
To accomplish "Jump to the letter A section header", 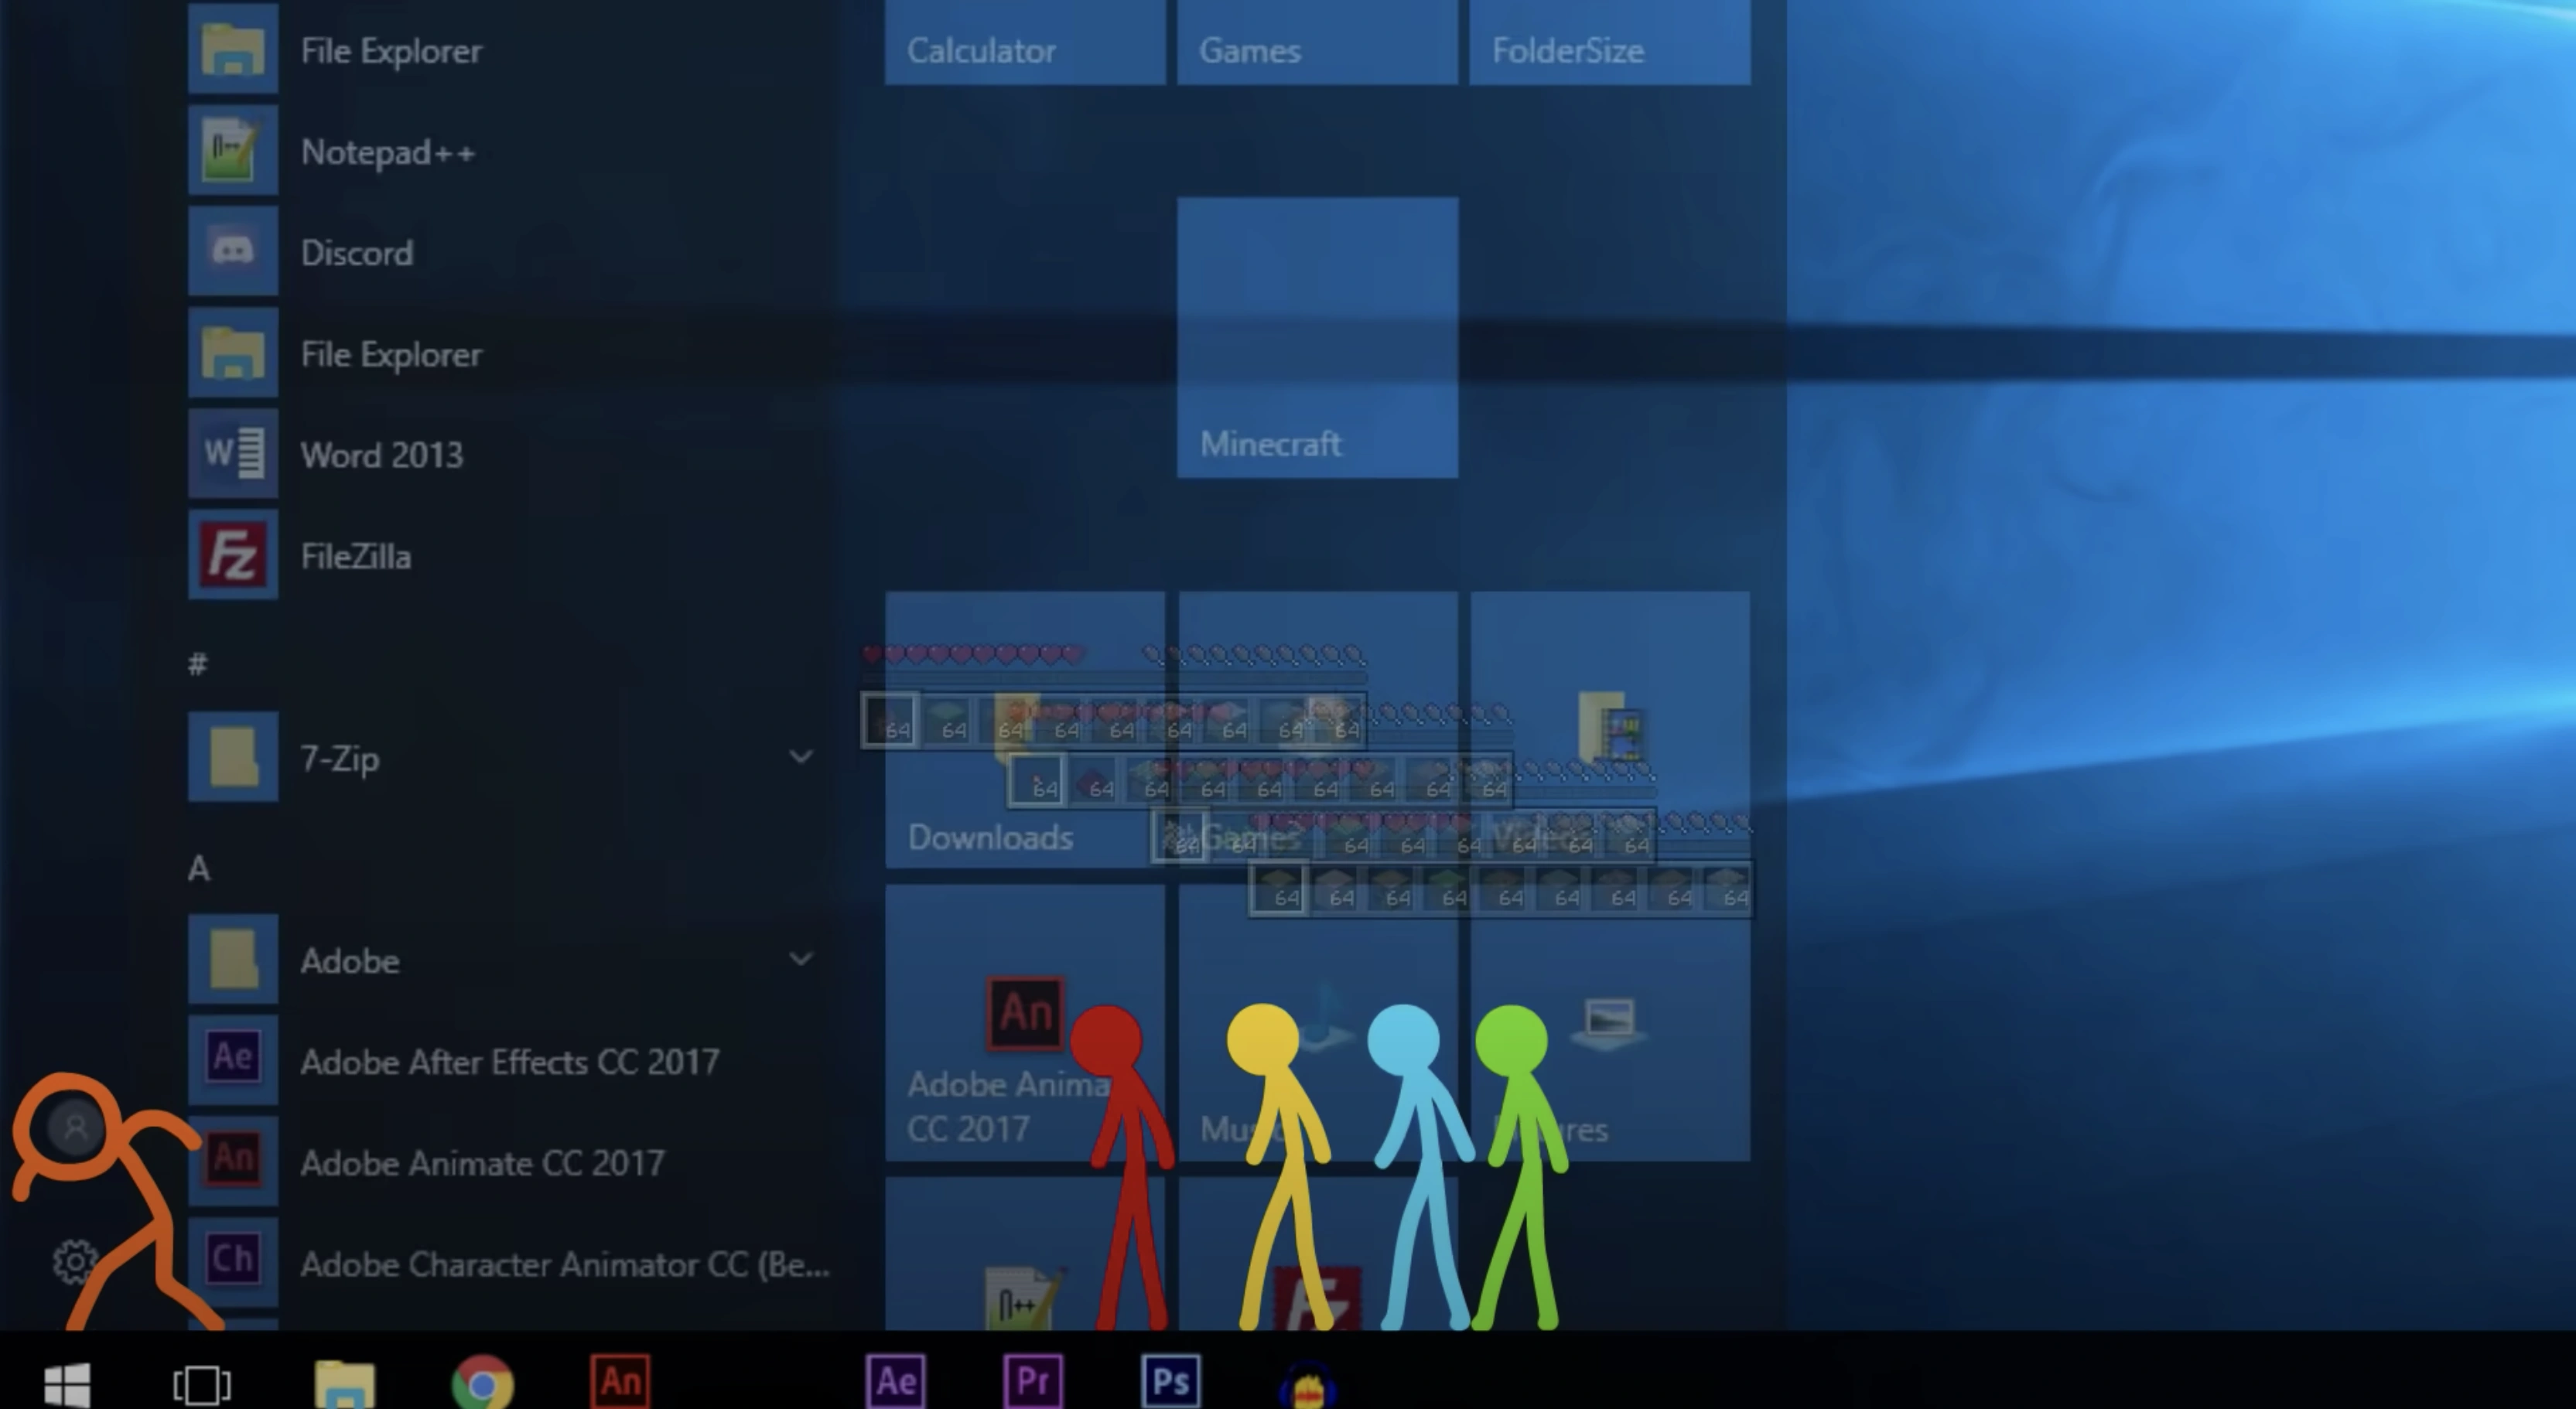I will point(199,868).
